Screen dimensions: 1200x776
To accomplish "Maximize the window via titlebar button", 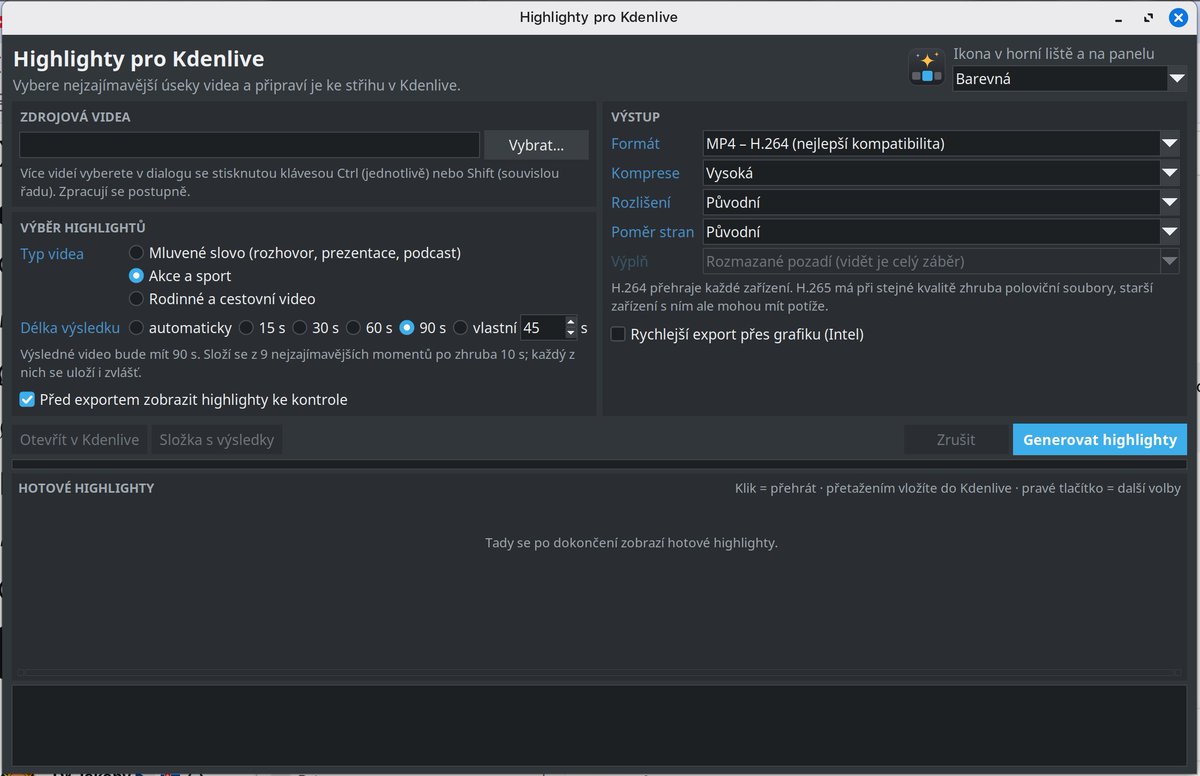I will pyautogui.click(x=1150, y=17).
